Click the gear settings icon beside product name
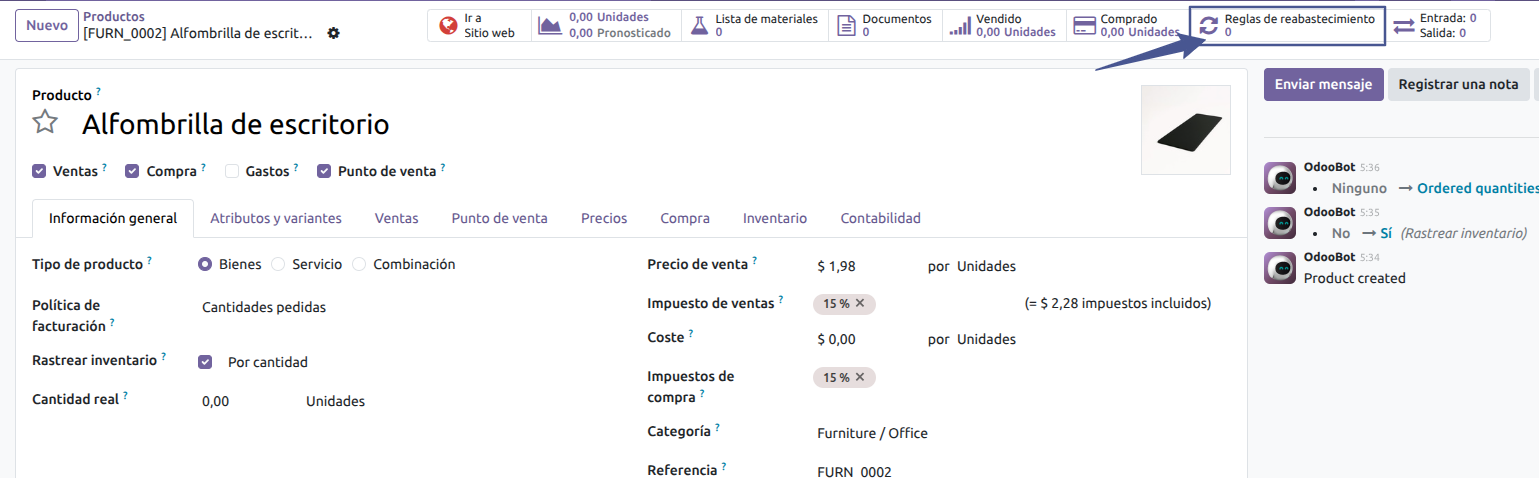 click(333, 33)
